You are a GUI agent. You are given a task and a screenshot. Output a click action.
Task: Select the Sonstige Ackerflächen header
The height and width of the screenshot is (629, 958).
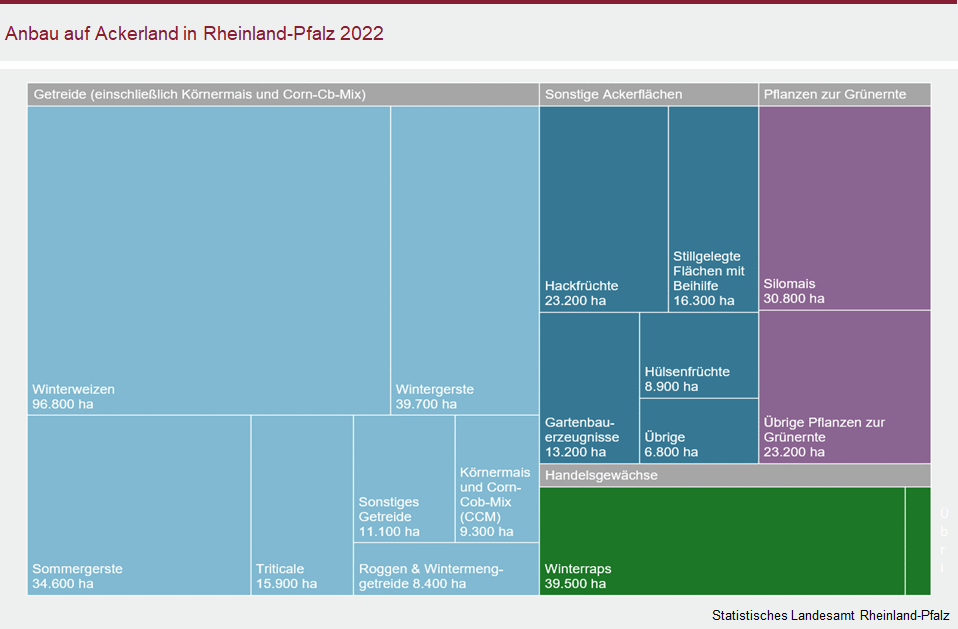coord(649,95)
